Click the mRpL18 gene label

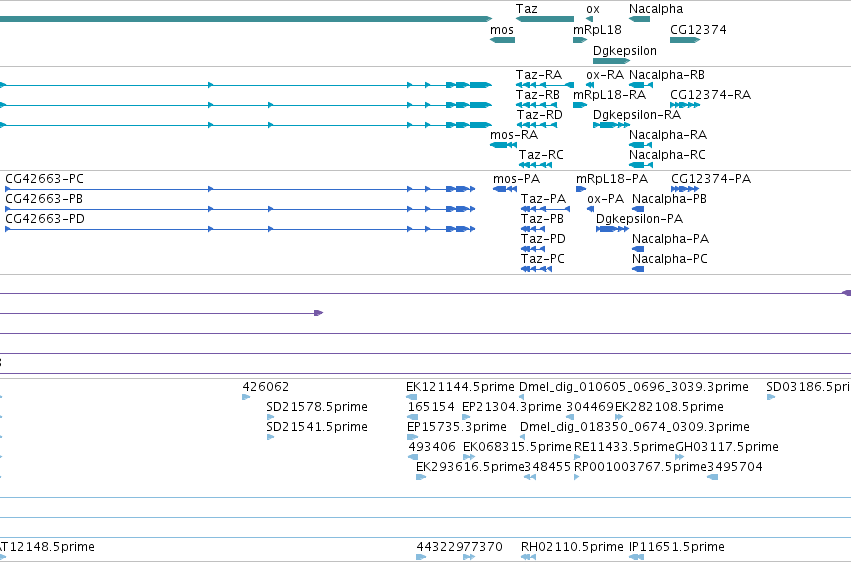pyautogui.click(x=597, y=30)
